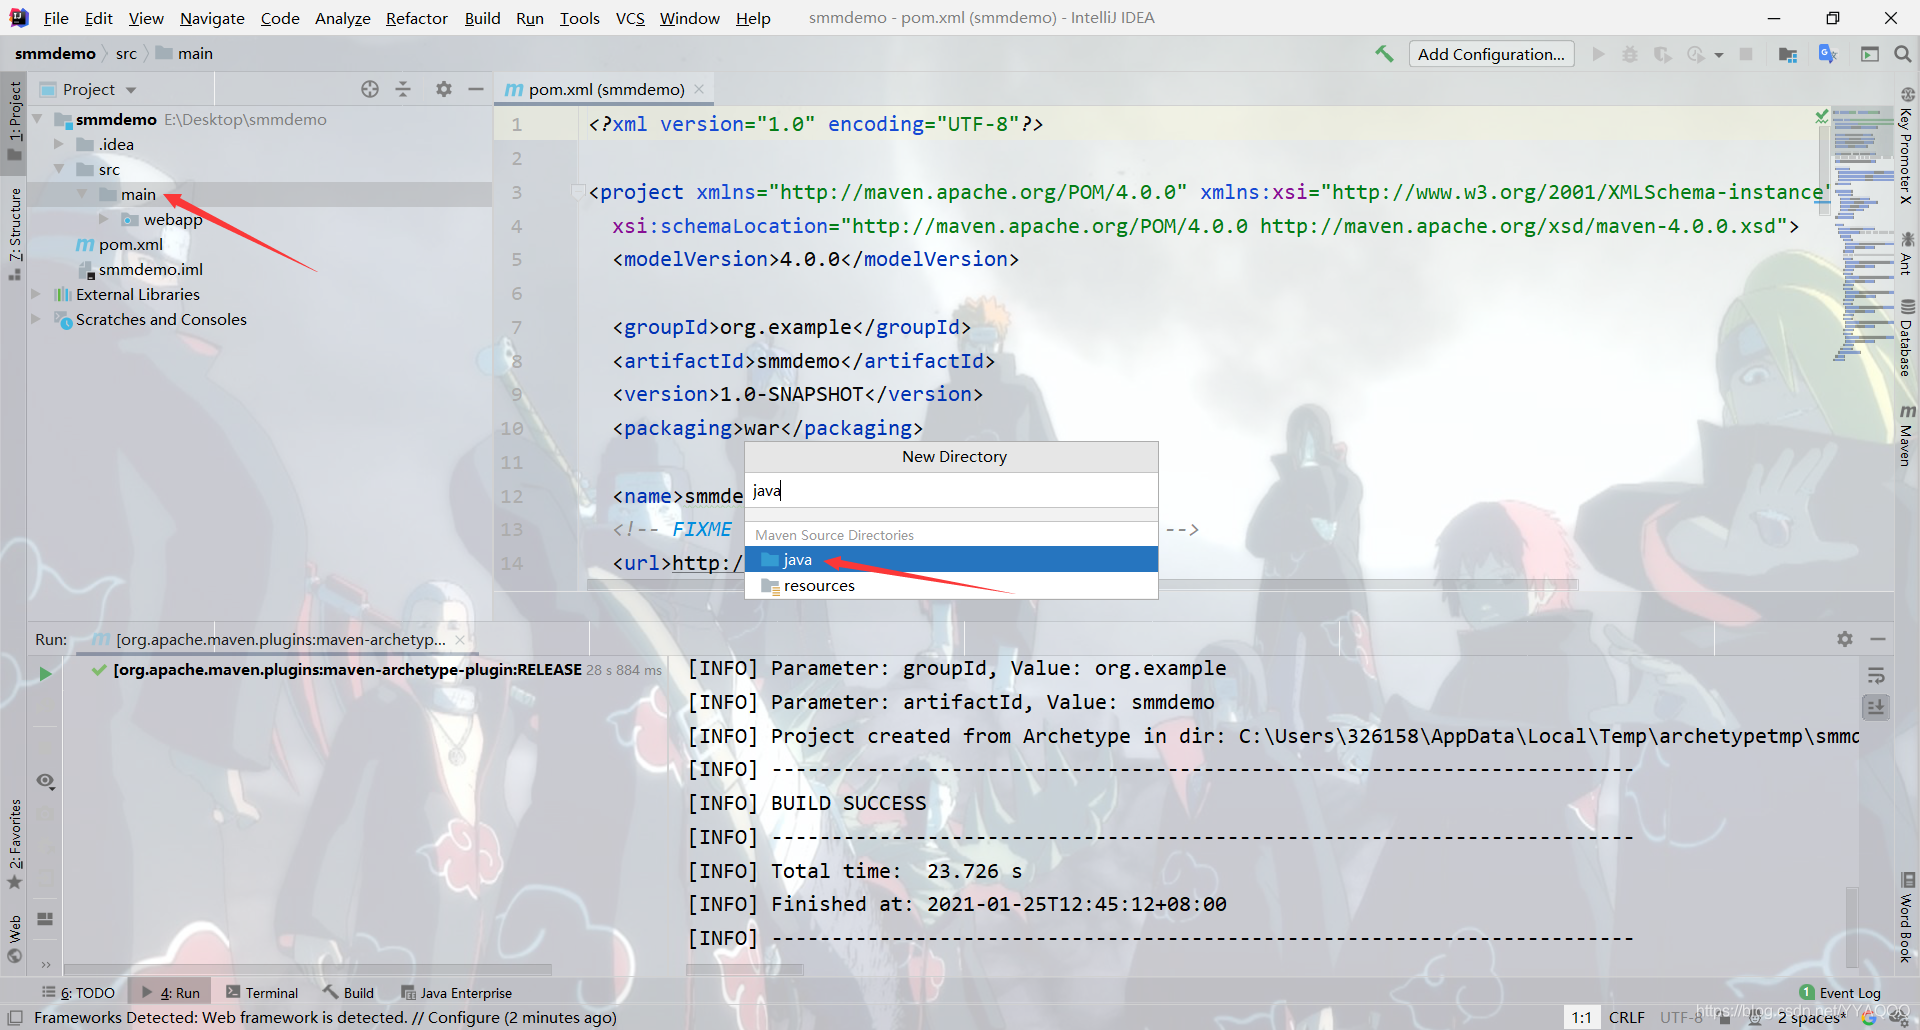The height and width of the screenshot is (1030, 1920).
Task: Click the Run tree horizontal scrollbar
Action: point(308,969)
